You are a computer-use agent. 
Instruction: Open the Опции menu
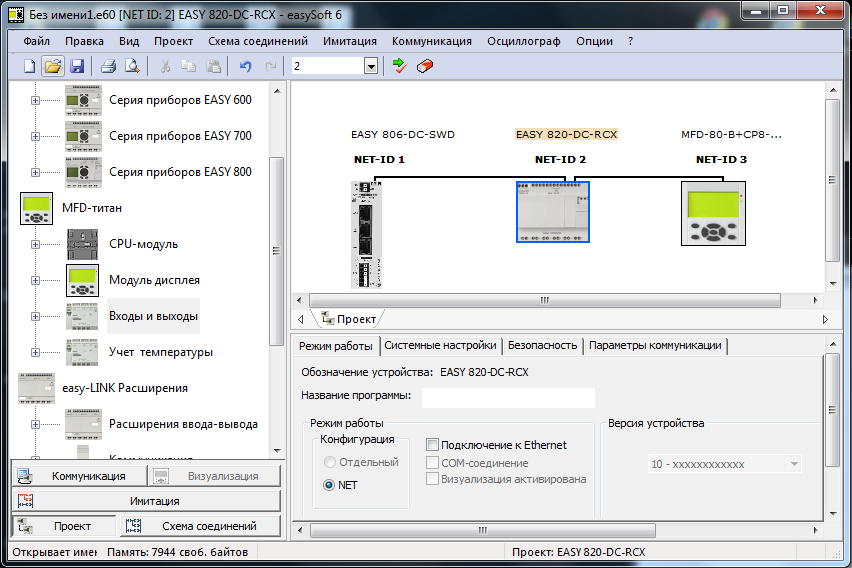(594, 41)
